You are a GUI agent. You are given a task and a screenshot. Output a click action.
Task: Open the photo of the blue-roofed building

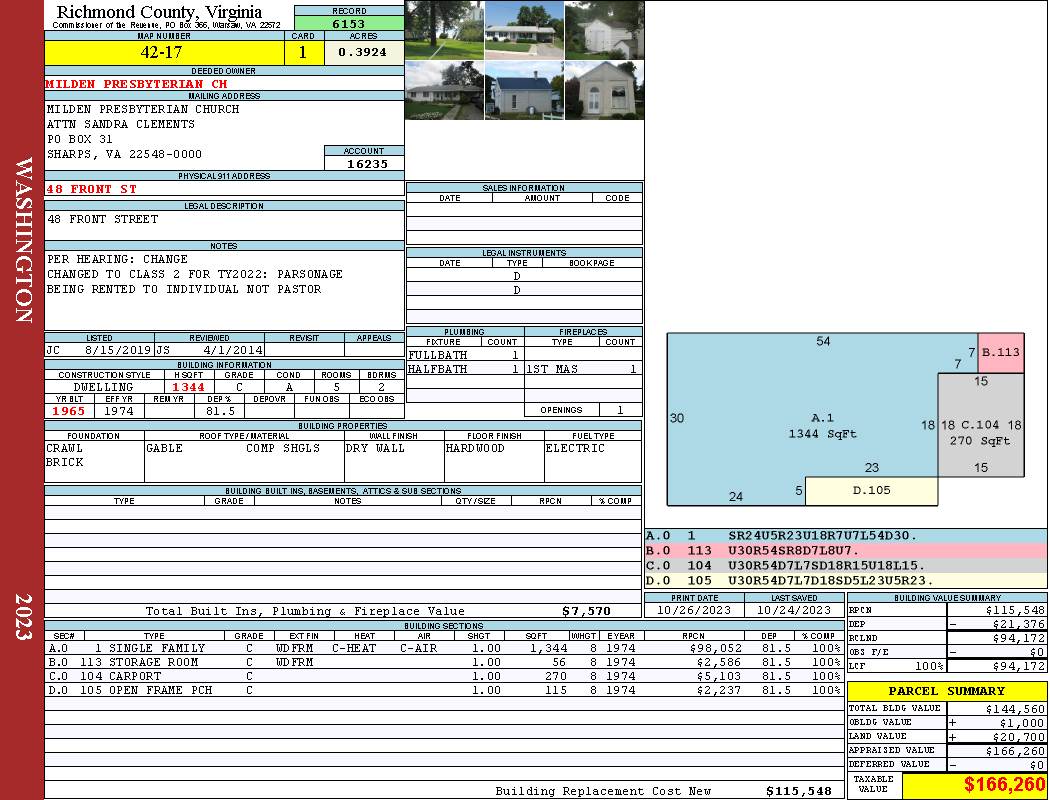[x=524, y=90]
